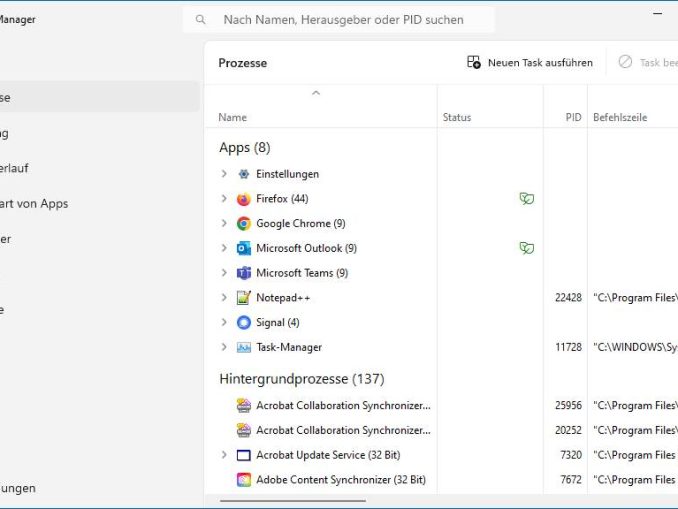Click the green leaf status icon for Firefox

click(527, 198)
